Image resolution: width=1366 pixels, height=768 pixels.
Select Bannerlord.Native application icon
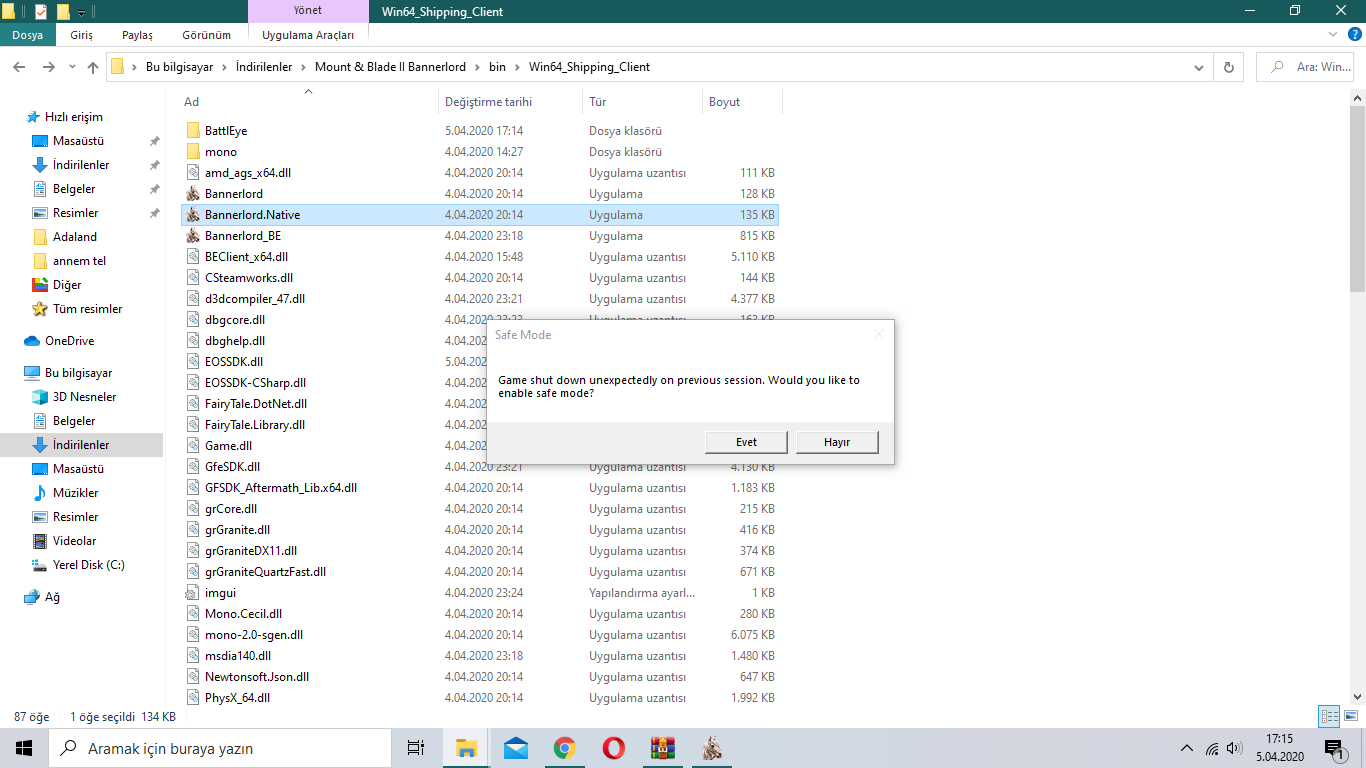(194, 215)
